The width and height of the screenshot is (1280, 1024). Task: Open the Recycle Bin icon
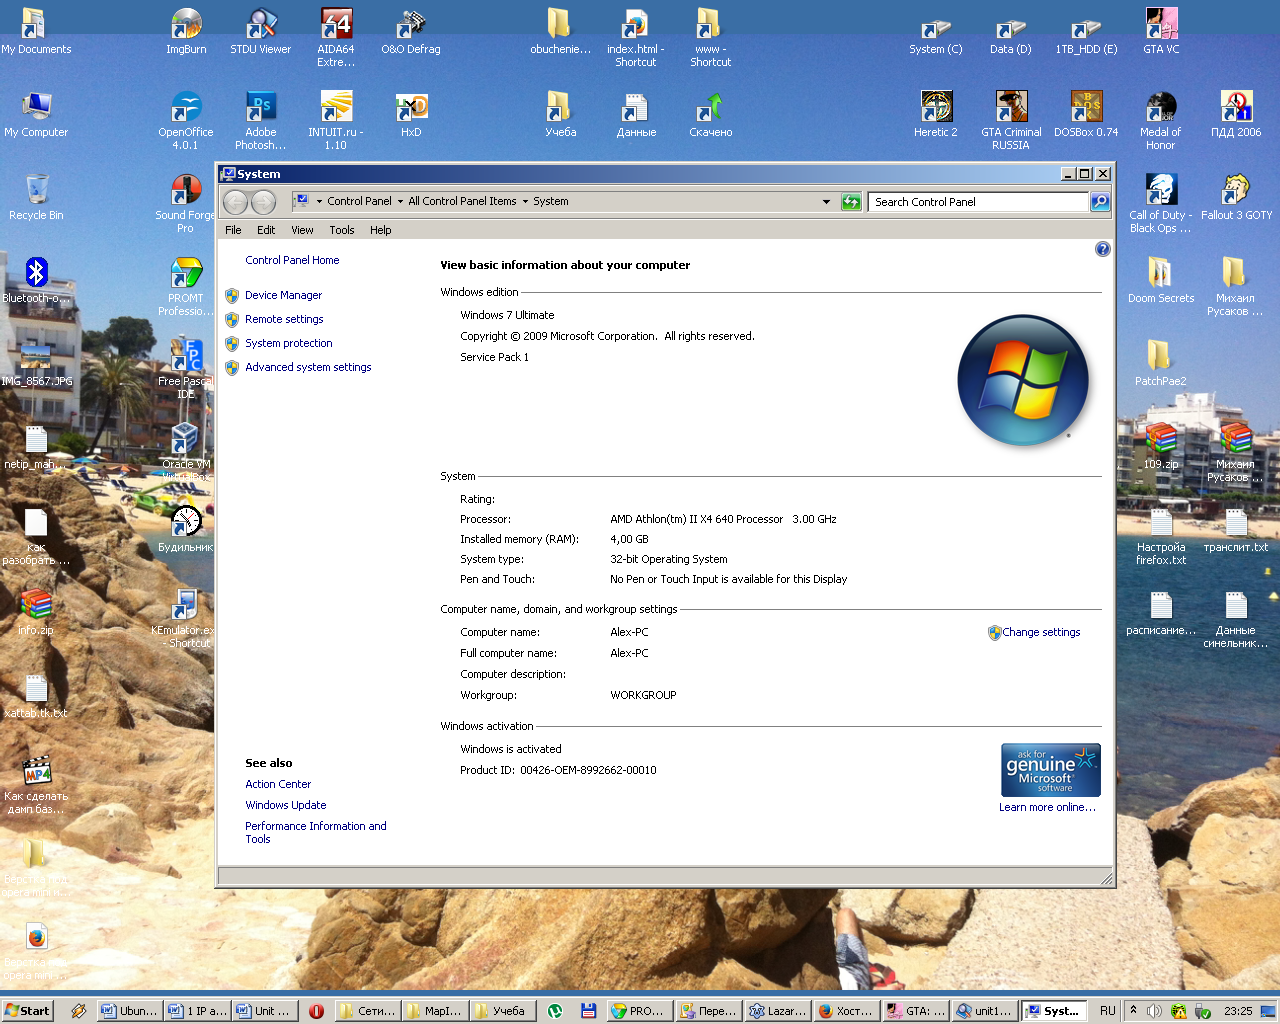36,191
